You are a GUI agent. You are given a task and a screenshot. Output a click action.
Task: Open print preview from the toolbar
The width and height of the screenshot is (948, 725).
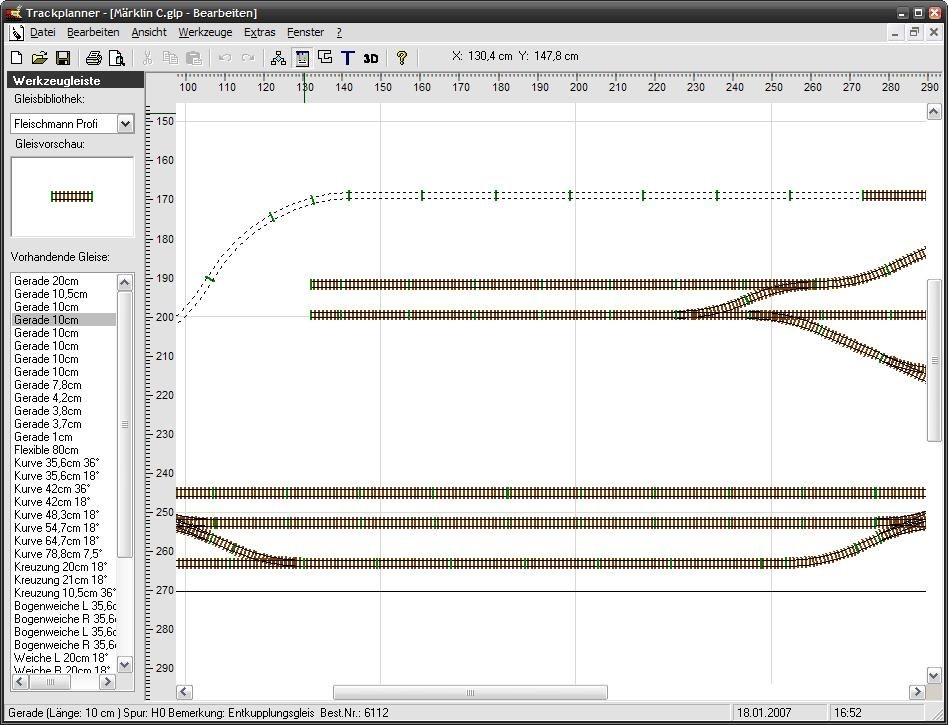point(116,58)
